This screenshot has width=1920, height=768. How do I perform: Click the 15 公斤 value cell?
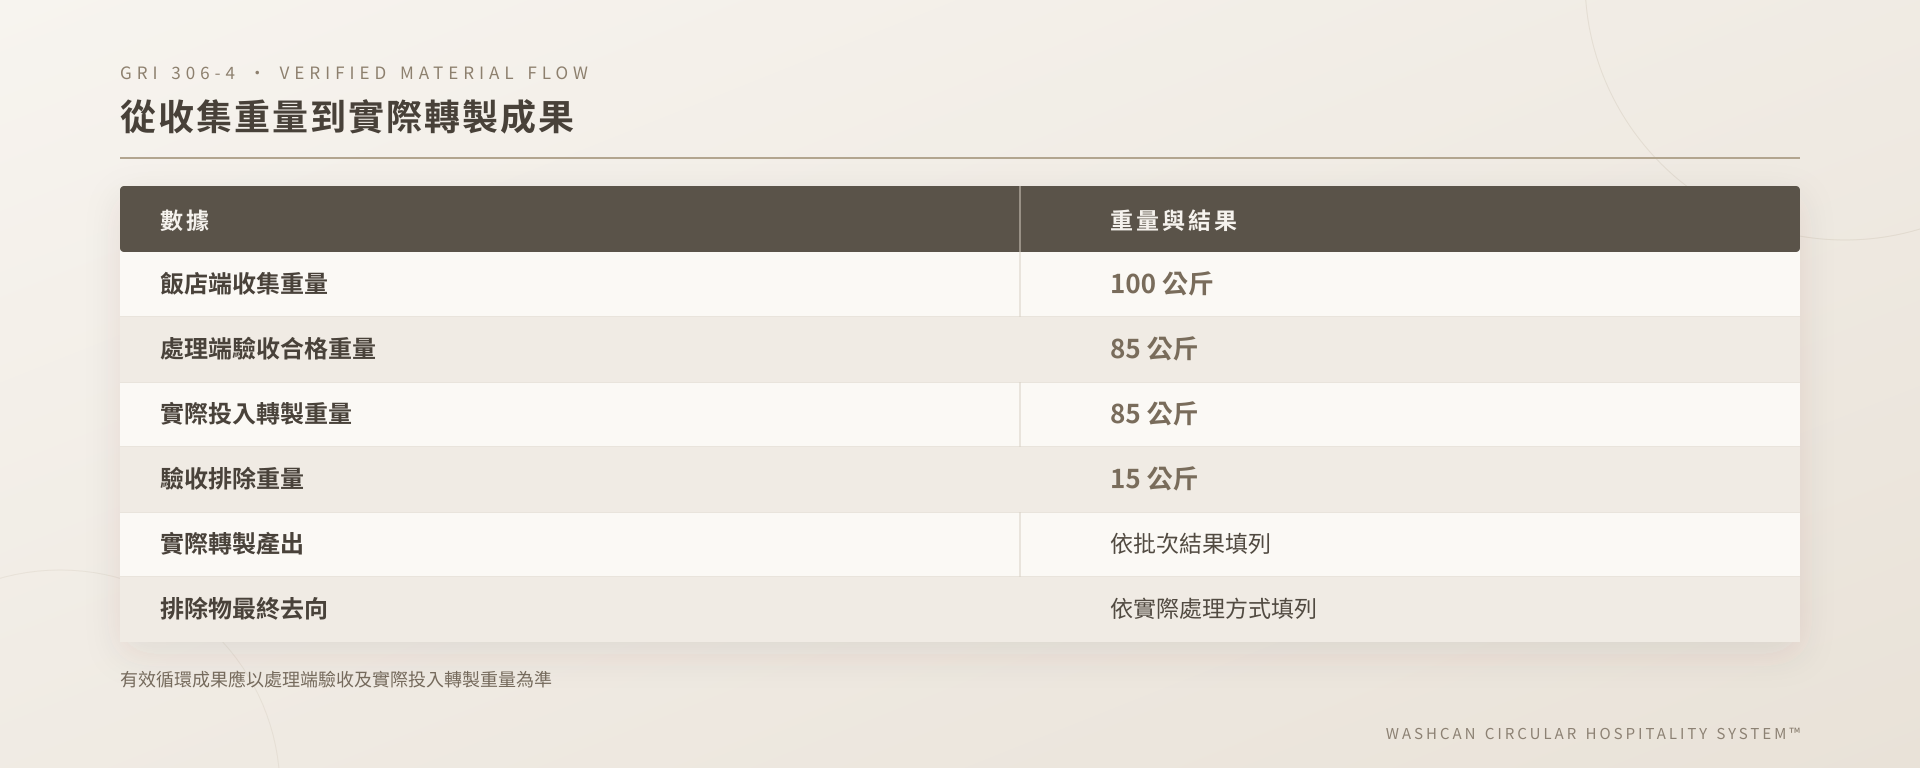coord(1153,479)
